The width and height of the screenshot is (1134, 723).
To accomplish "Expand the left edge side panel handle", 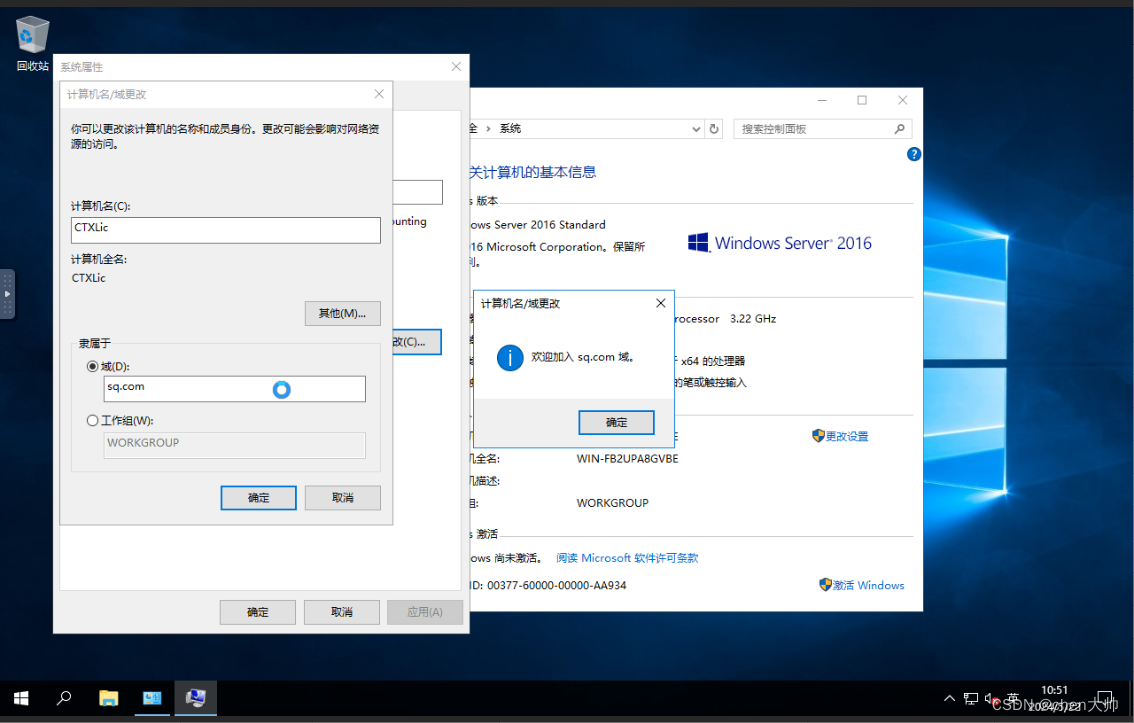I will click(x=7, y=294).
